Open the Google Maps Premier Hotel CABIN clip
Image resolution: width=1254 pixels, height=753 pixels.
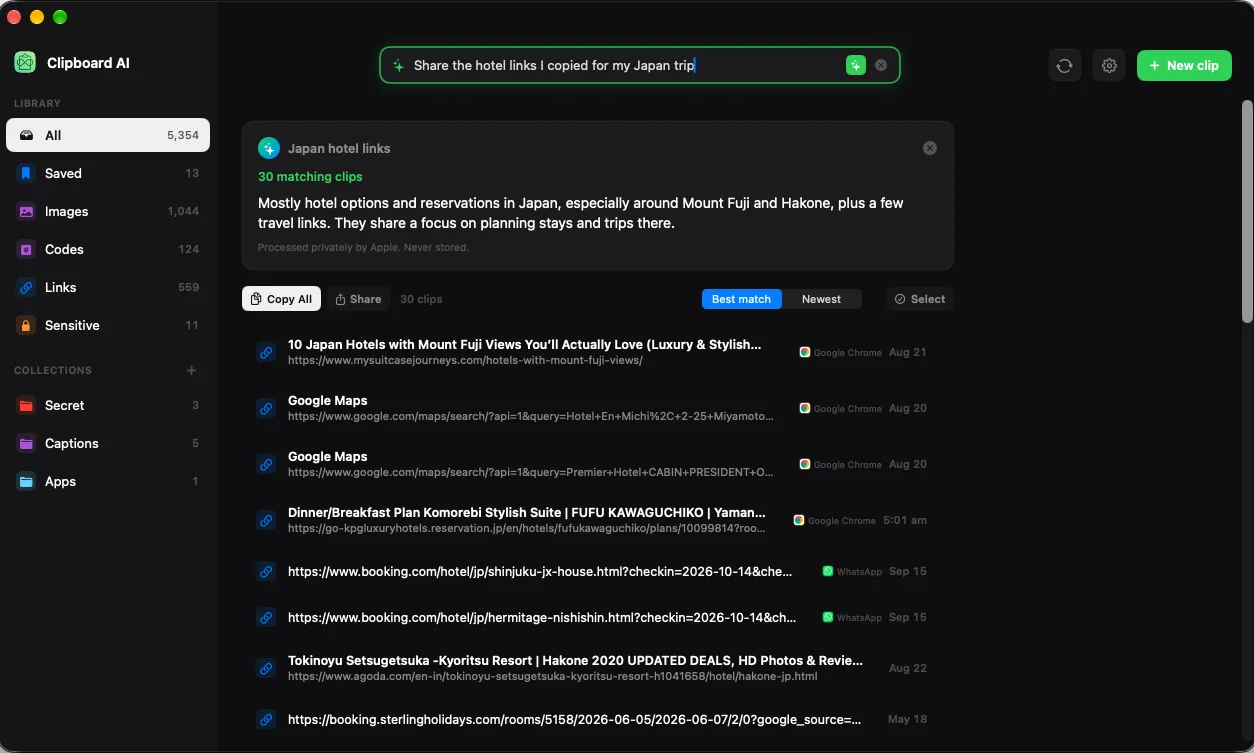(x=597, y=464)
